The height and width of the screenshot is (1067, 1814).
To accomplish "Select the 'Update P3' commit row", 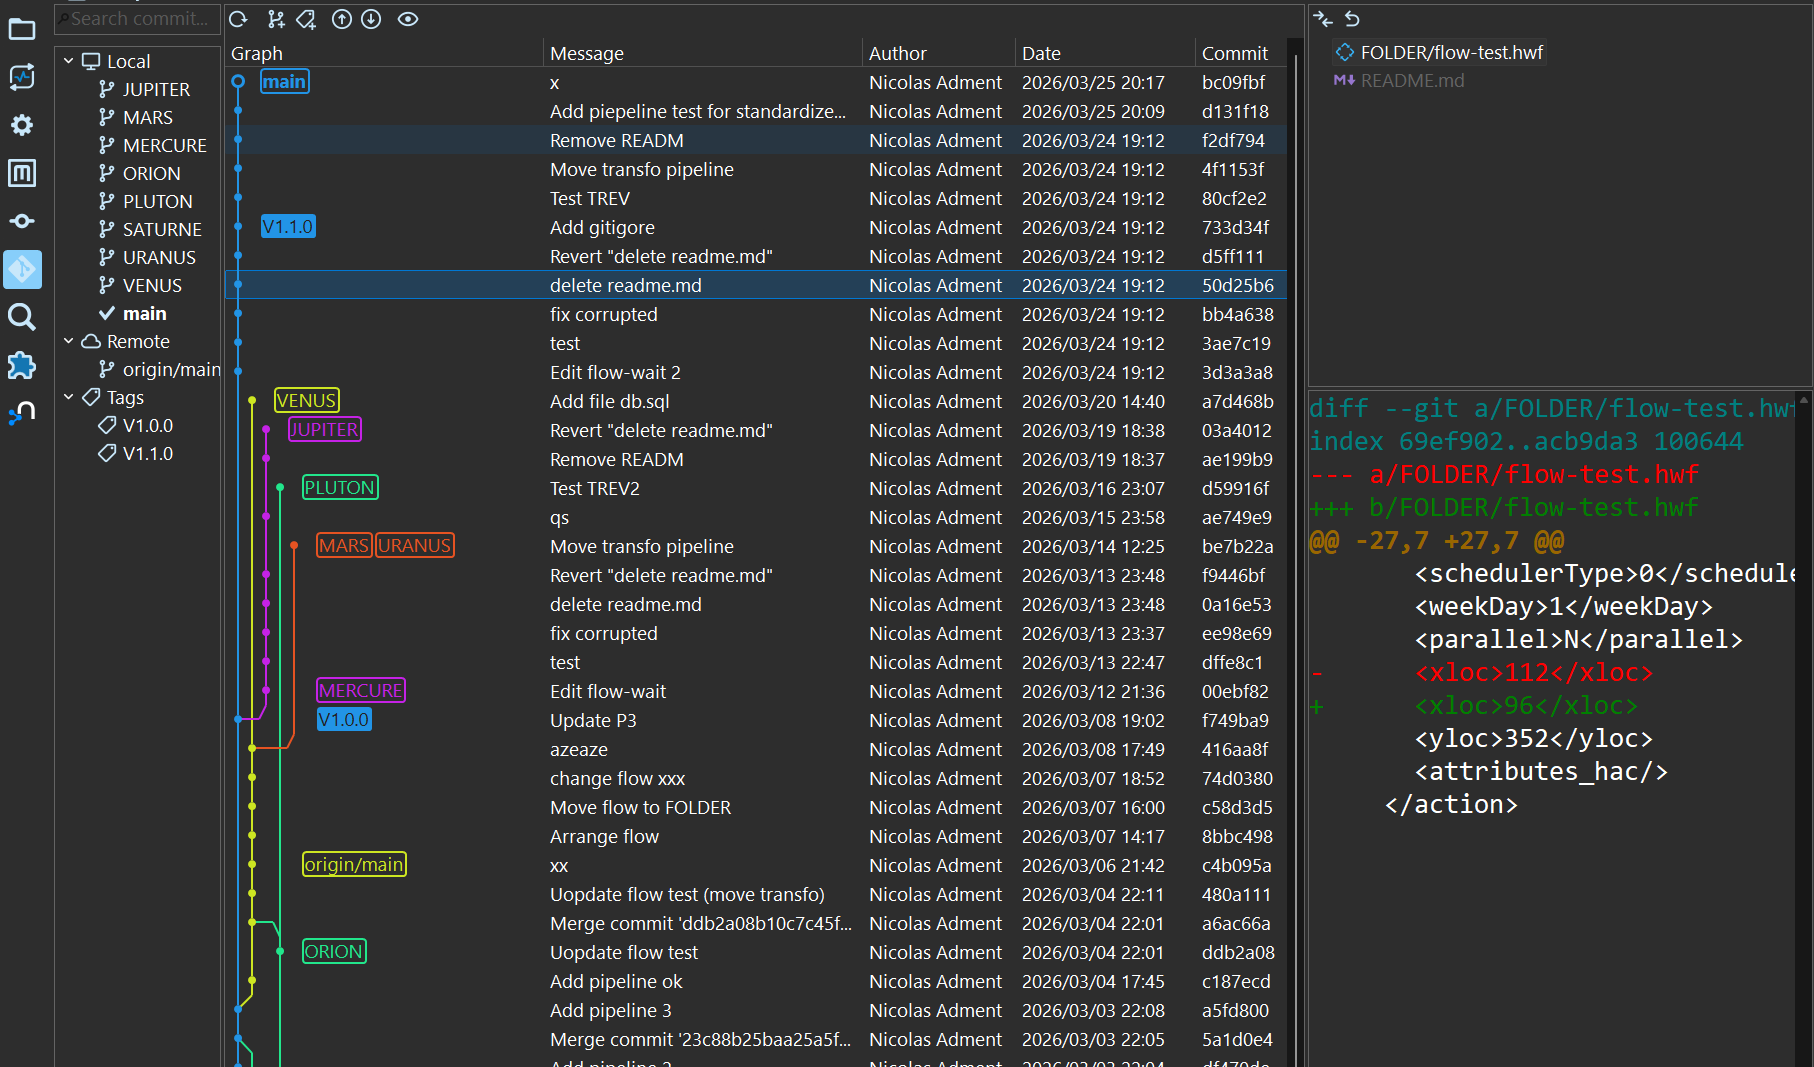I will tap(756, 720).
